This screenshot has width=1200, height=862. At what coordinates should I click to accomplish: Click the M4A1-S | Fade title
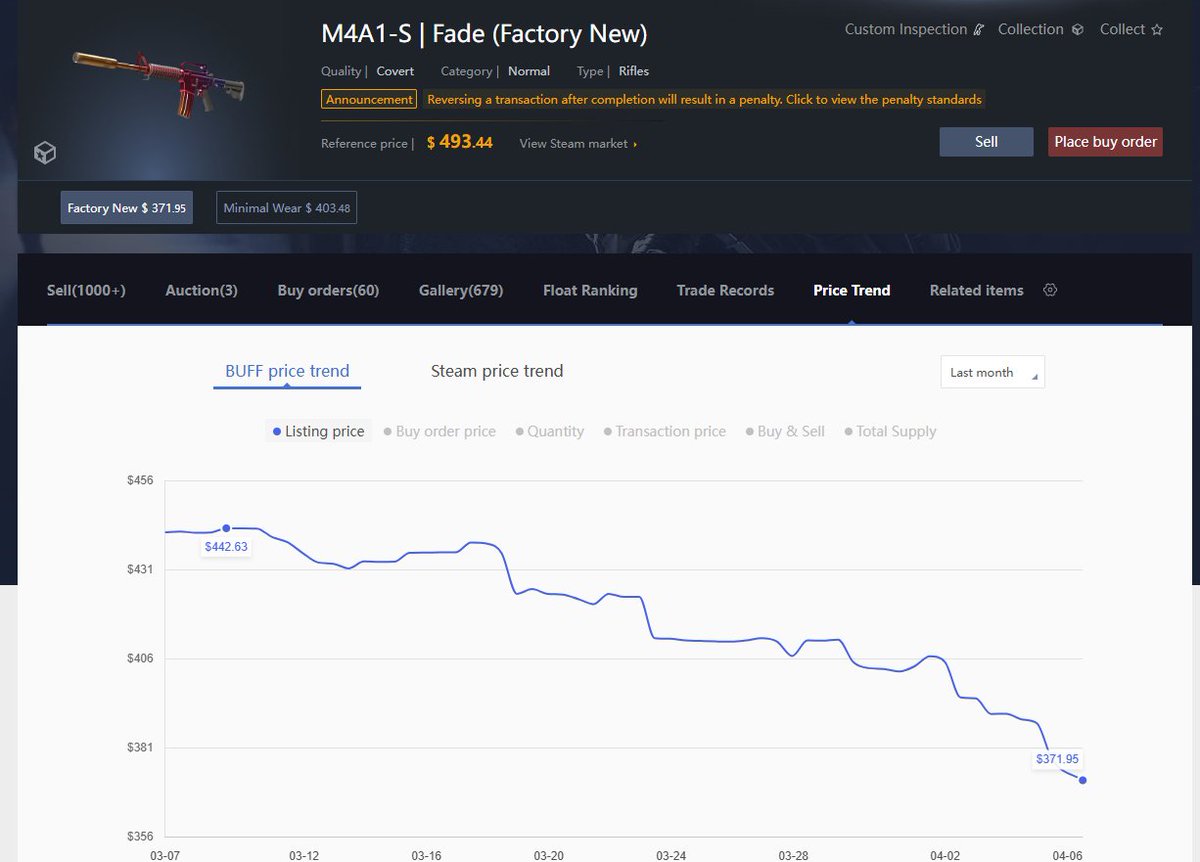click(484, 34)
